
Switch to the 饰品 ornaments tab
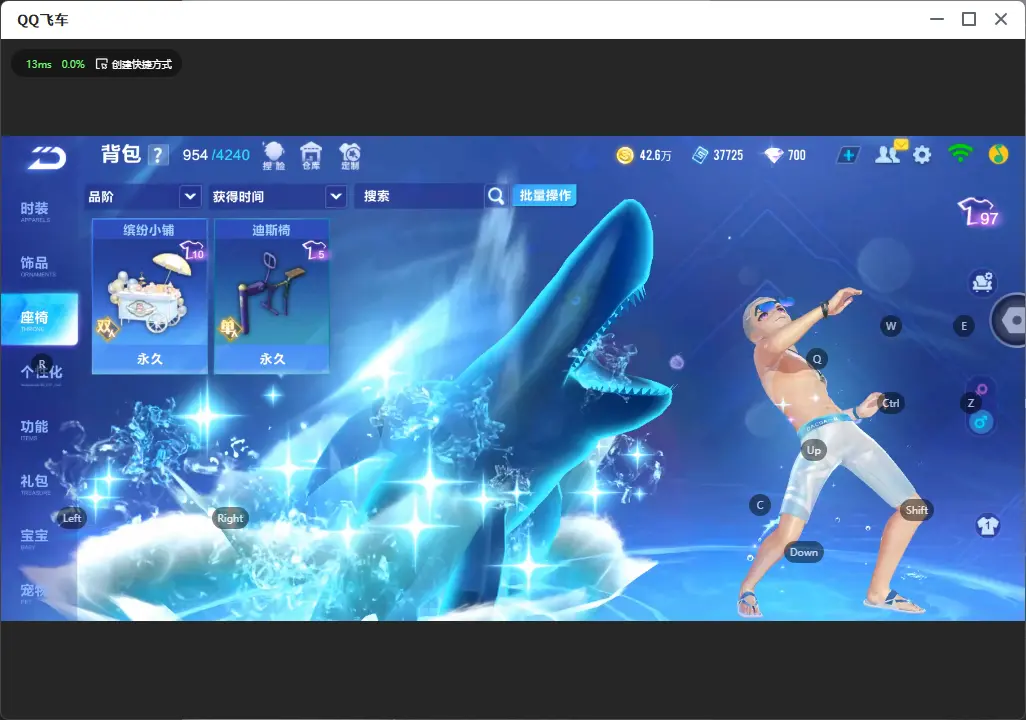coord(35,265)
